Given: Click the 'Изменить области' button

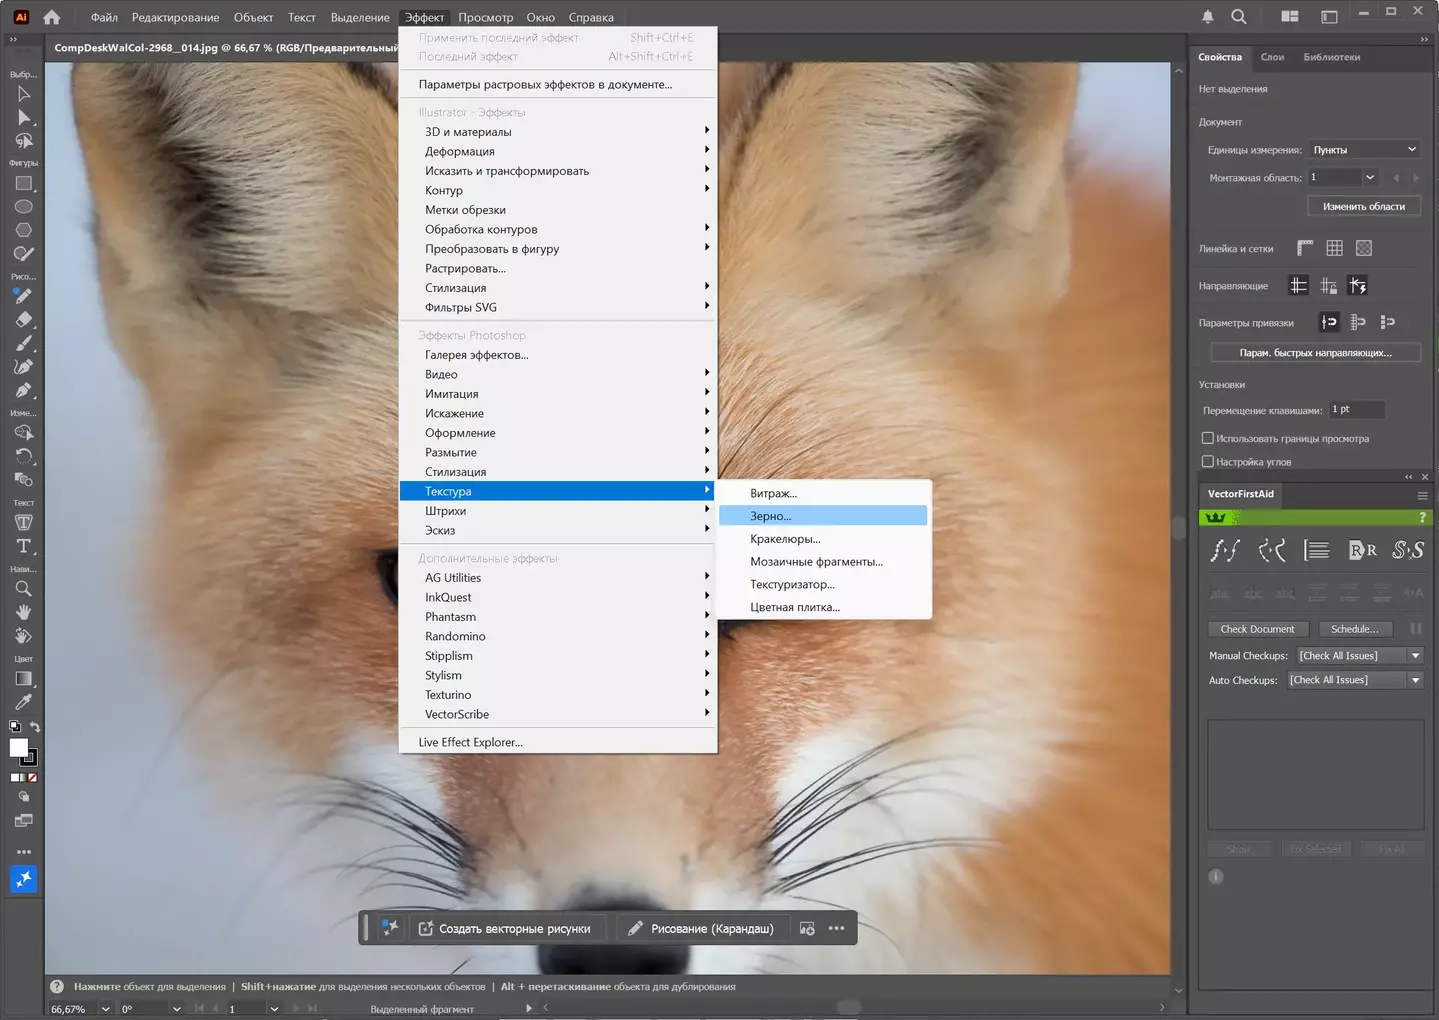Looking at the screenshot, I should (x=1363, y=206).
